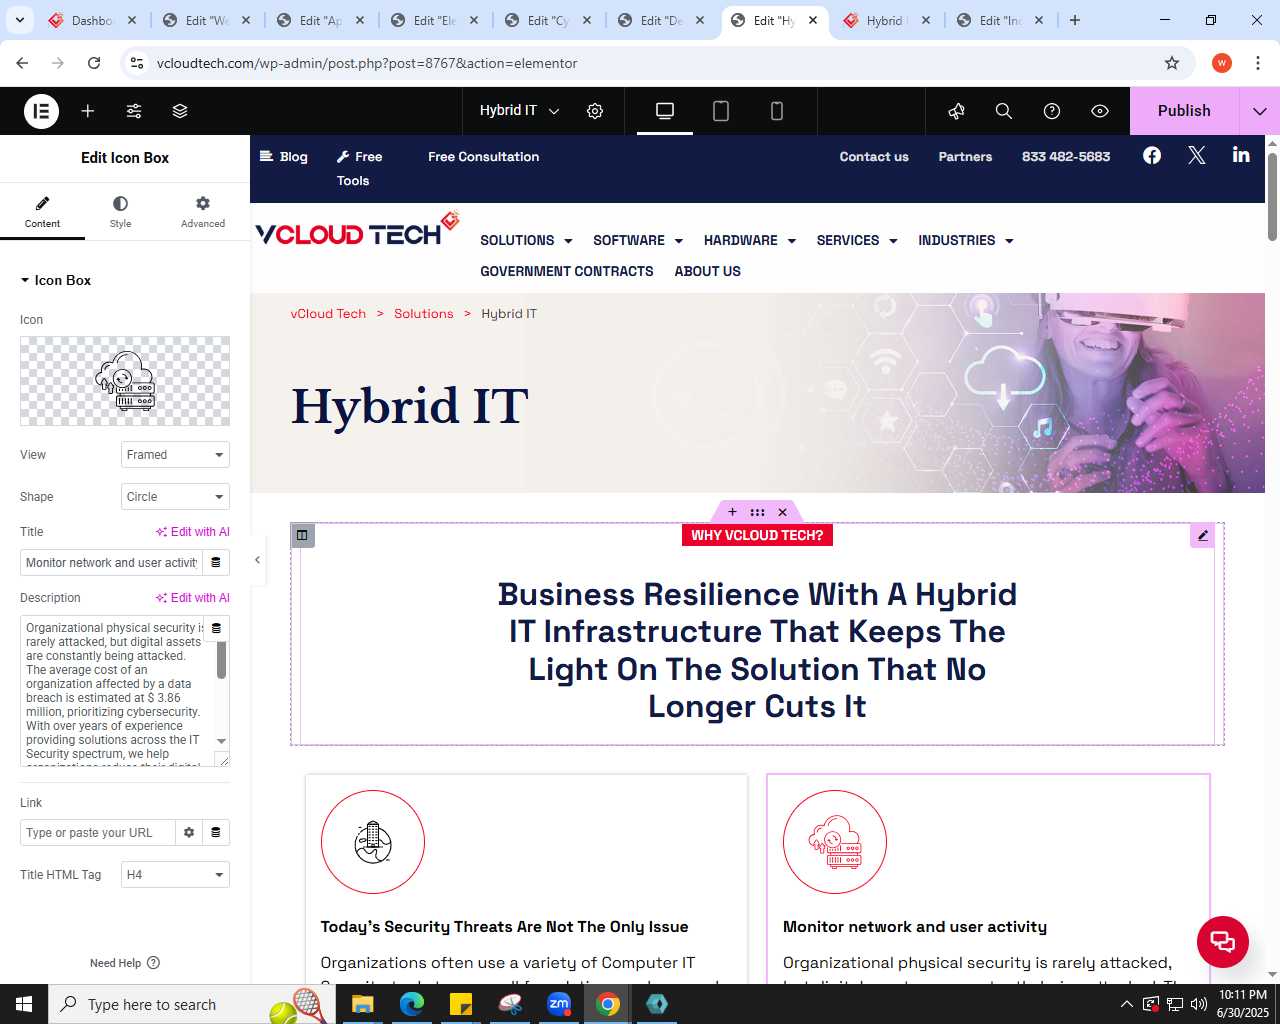The height and width of the screenshot is (1024, 1280).
Task: Open Windows Start menu
Action: [24, 1004]
